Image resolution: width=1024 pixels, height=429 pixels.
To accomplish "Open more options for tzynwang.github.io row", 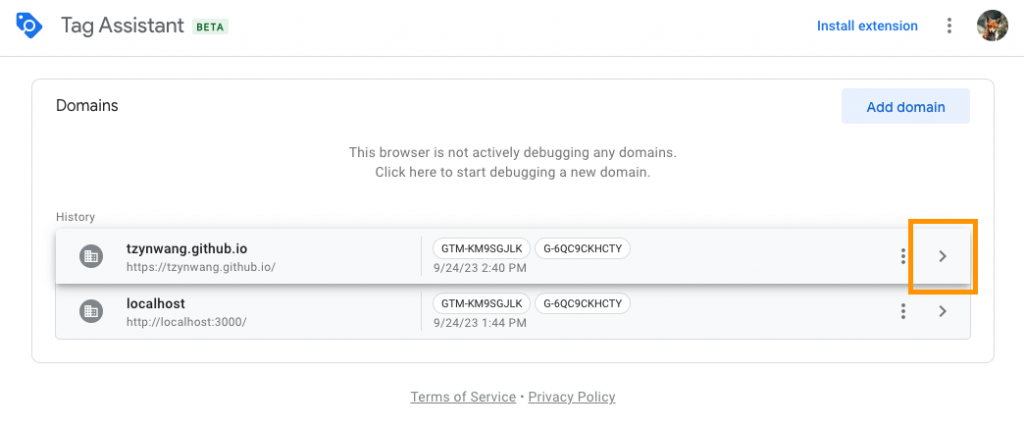I will tap(903, 257).
